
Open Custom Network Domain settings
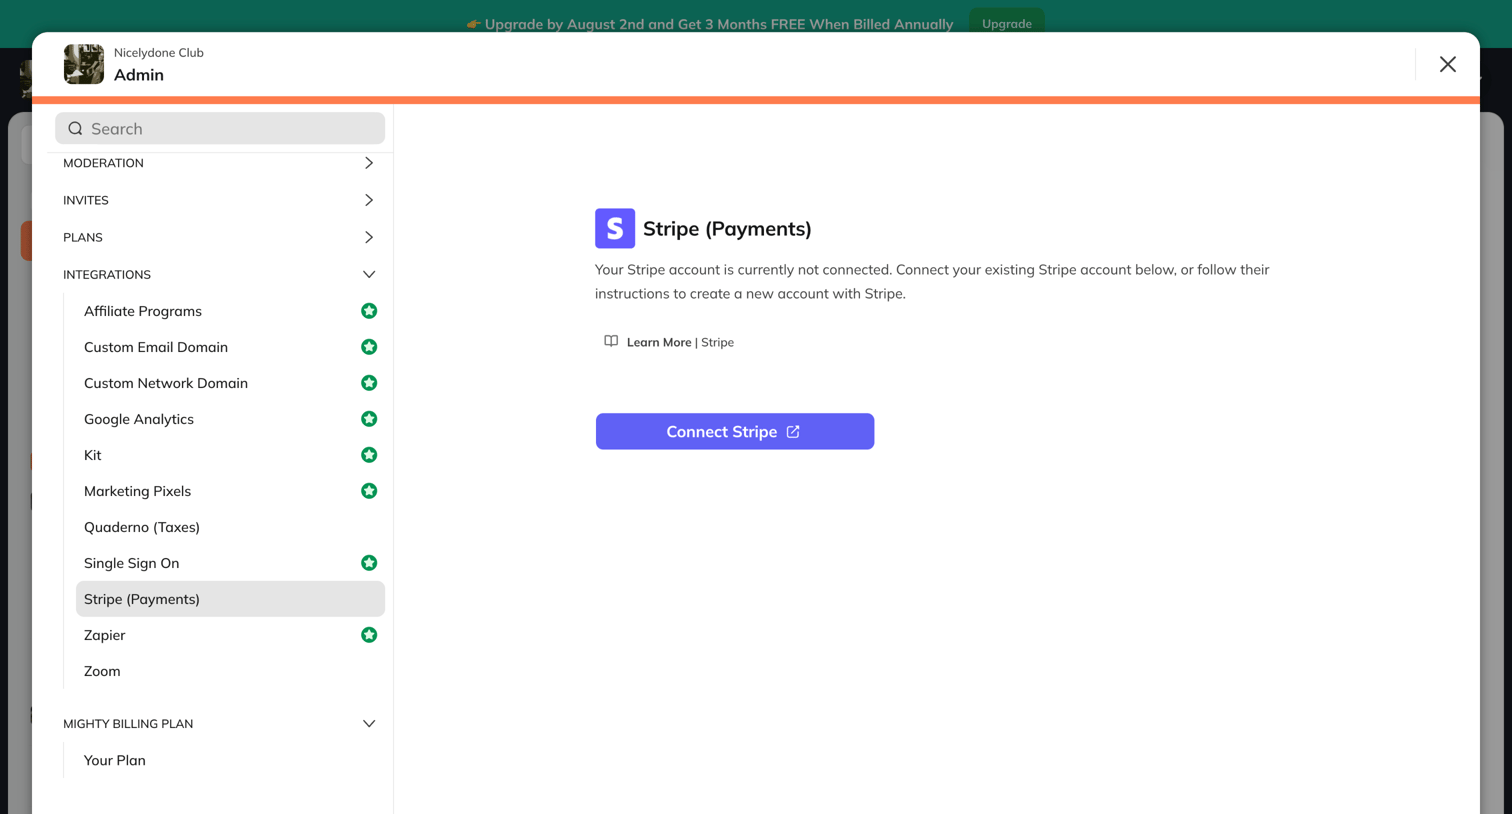230,383
